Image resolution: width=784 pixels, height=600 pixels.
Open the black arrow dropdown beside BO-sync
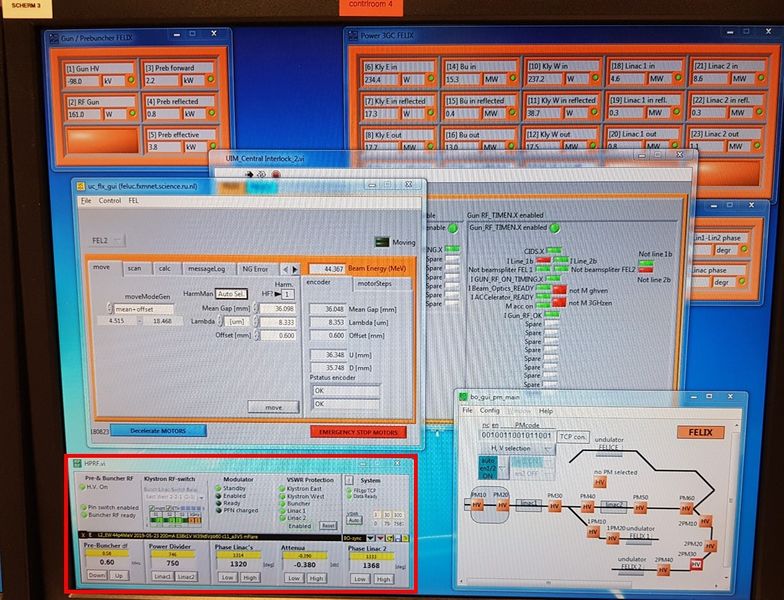371,538
